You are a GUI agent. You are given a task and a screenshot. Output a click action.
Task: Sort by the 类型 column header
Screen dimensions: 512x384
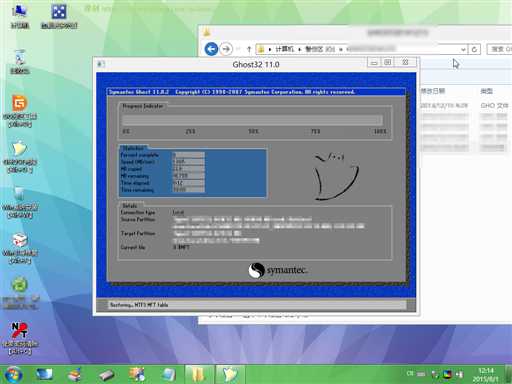(x=487, y=91)
